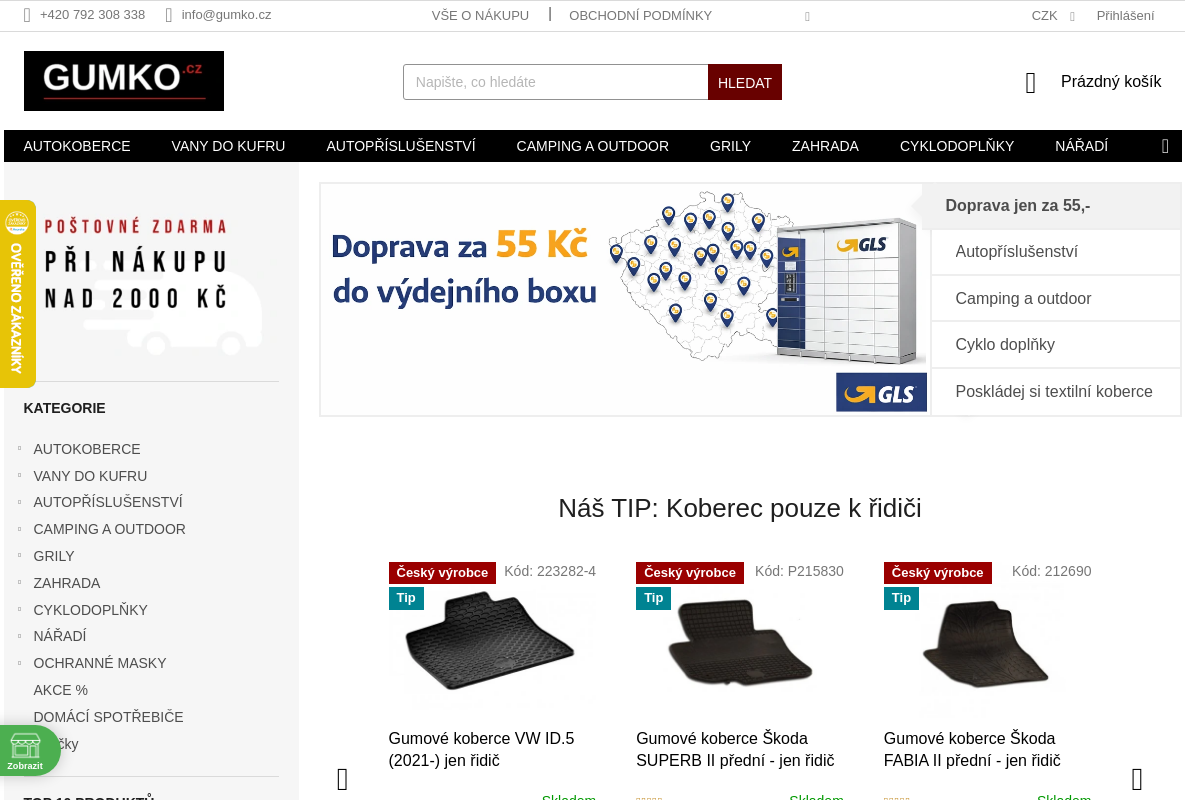Viewport: 1200px width, 800px height.
Task: Click the HLEDAT search button
Action: pos(745,82)
